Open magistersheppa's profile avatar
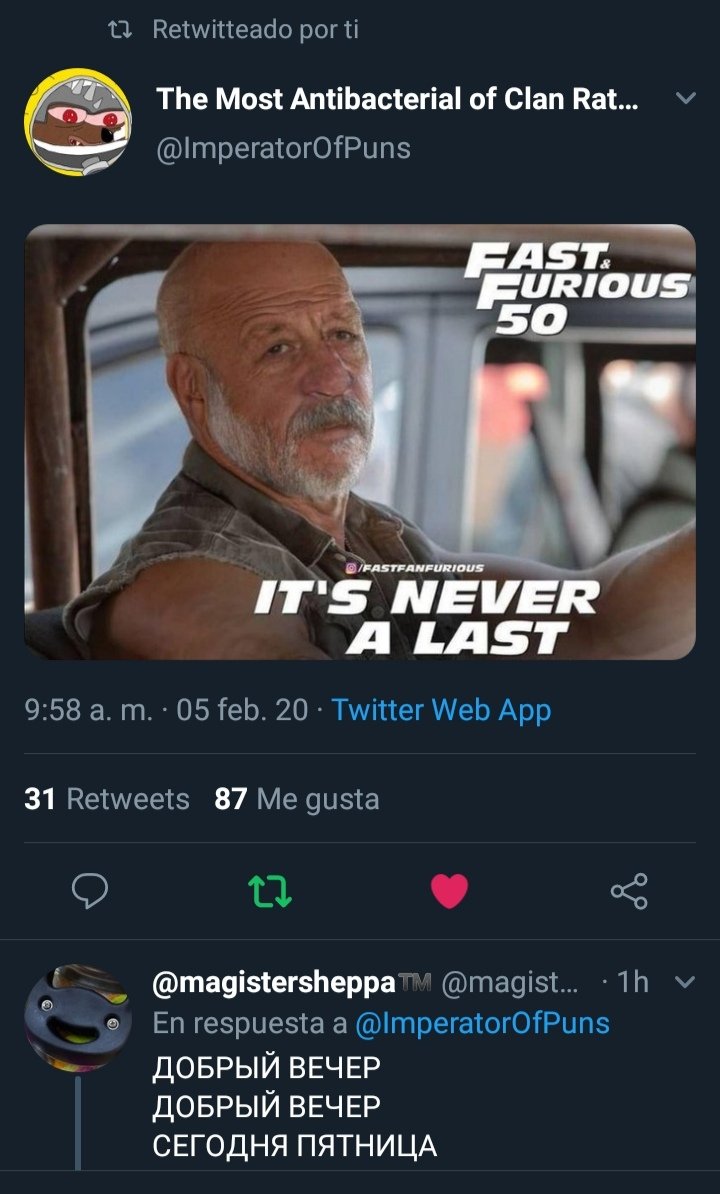The image size is (720, 1194). 78,1018
